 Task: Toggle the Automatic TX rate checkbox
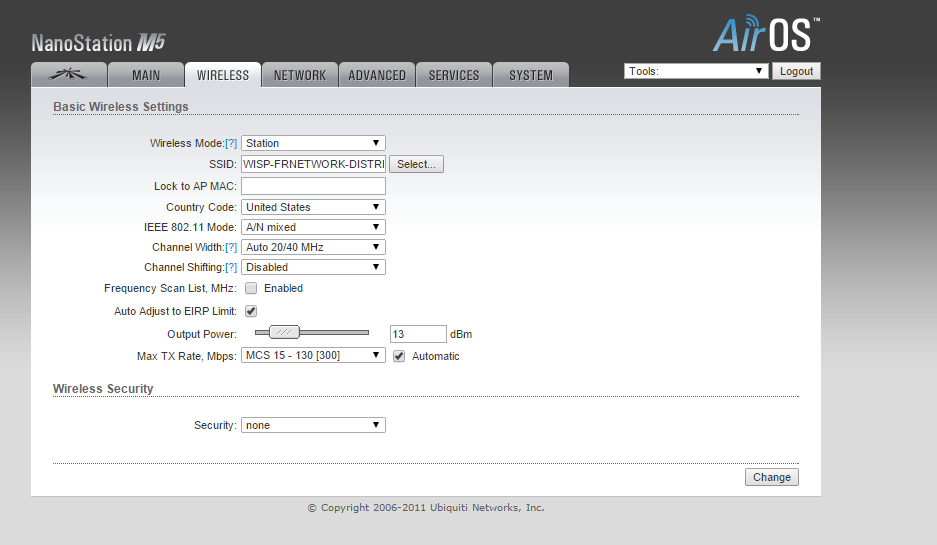(399, 356)
